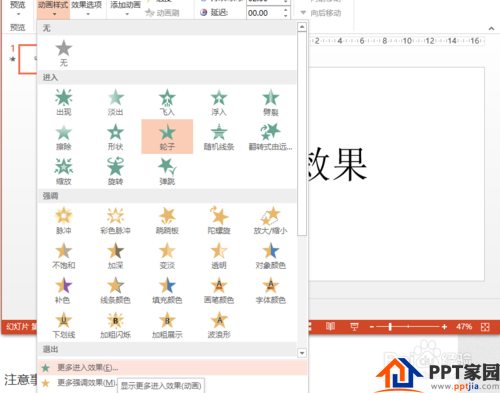
Task: Click the zoom slider handle in status bar
Action: pos(390,327)
